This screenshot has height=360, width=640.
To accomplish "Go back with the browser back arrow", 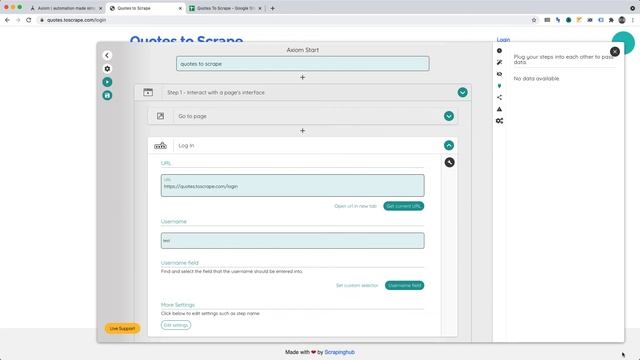I will click(x=7, y=20).
